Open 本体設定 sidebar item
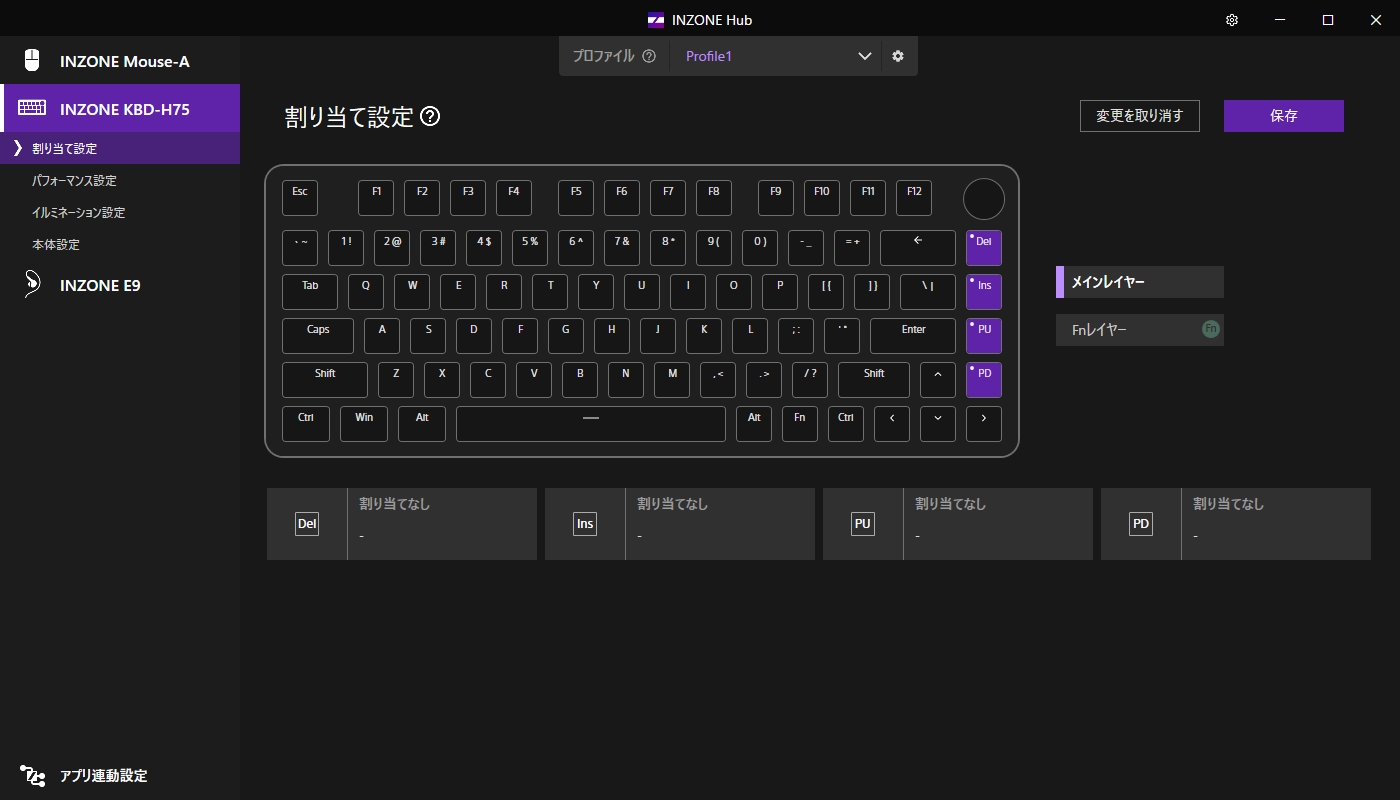Image resolution: width=1400 pixels, height=800 pixels. point(120,244)
